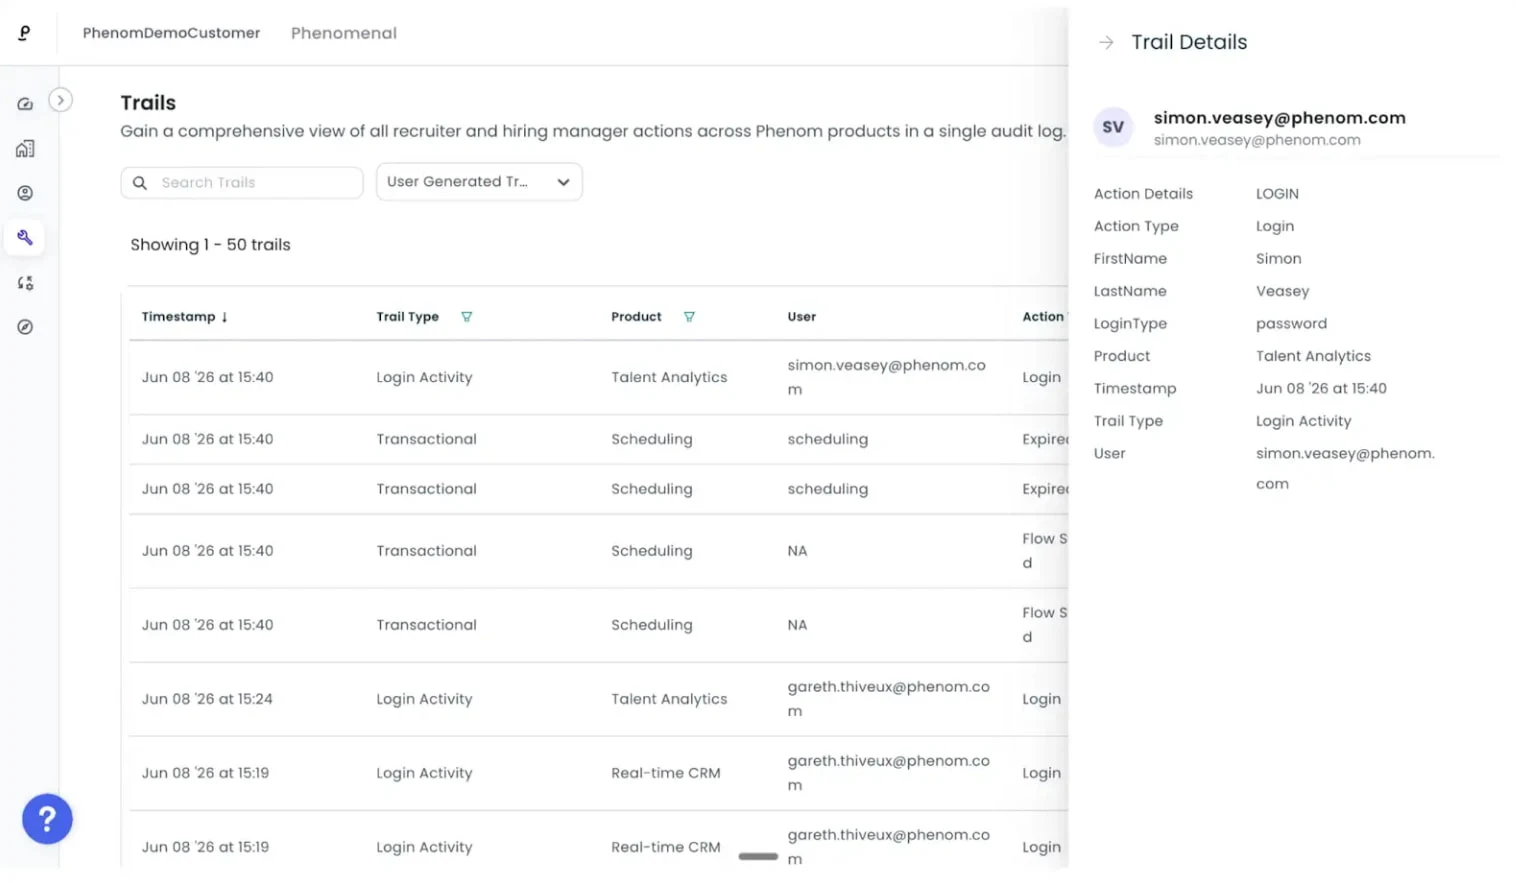The image size is (1516, 883).
Task: Expand the sidebar with the chevron button
Action: pos(61,100)
